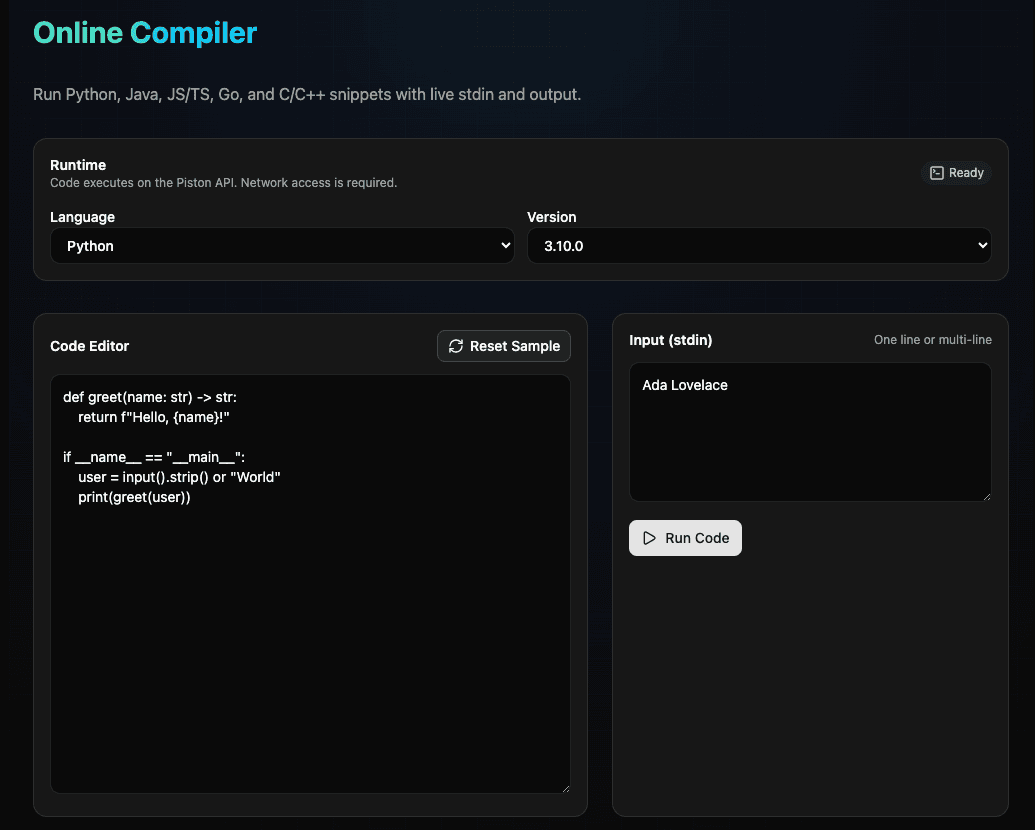
Task: Click the resize grip of the stdin box
Action: coord(986,495)
